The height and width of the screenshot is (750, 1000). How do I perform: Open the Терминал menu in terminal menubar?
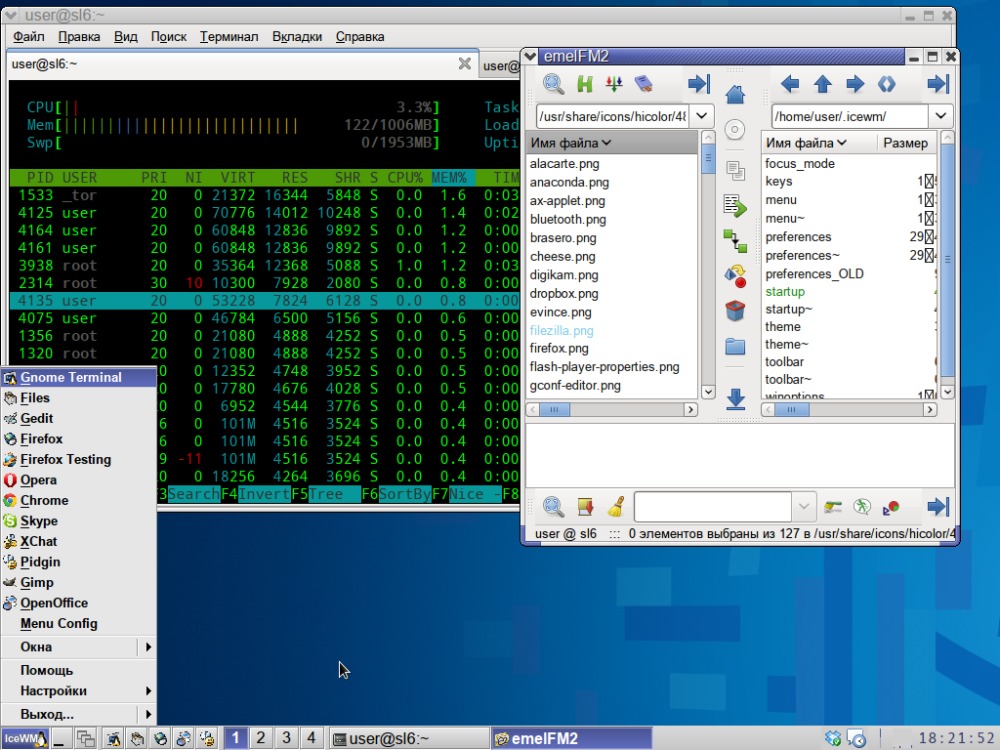pyautogui.click(x=228, y=36)
